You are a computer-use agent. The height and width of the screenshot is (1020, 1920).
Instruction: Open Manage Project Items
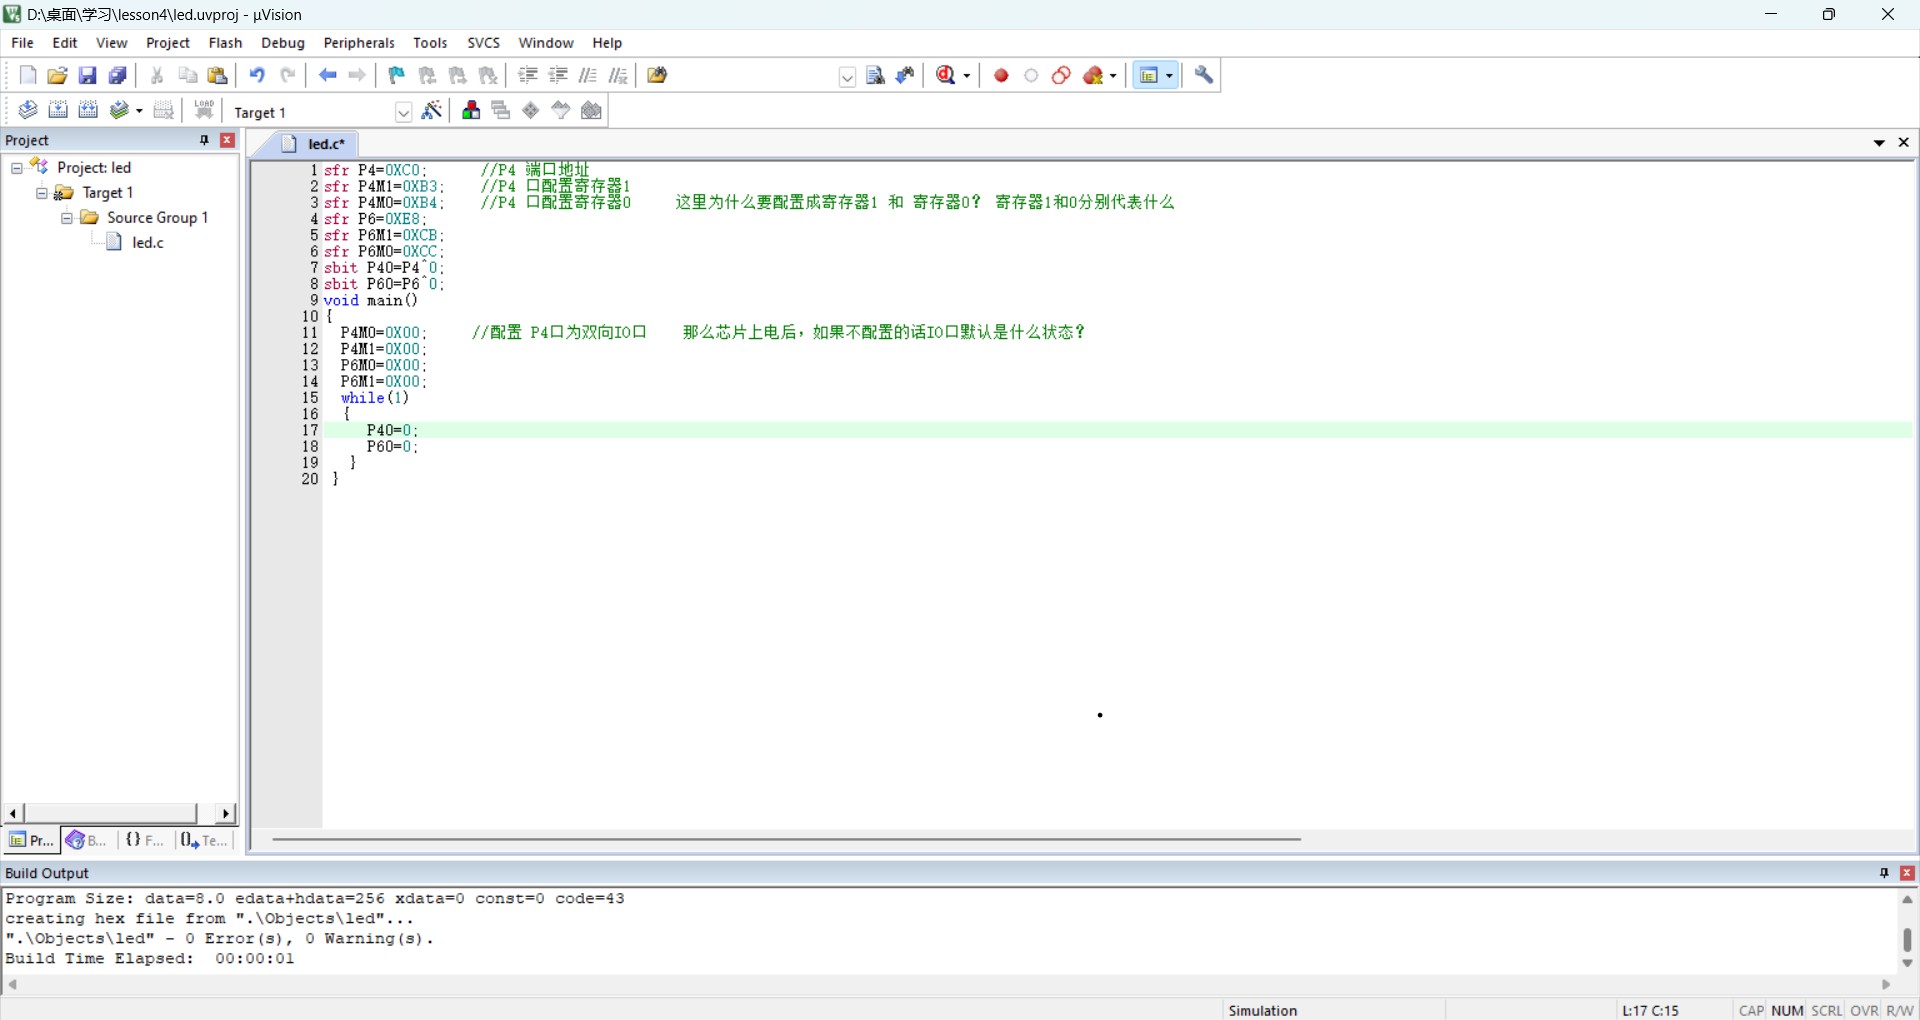point(471,110)
